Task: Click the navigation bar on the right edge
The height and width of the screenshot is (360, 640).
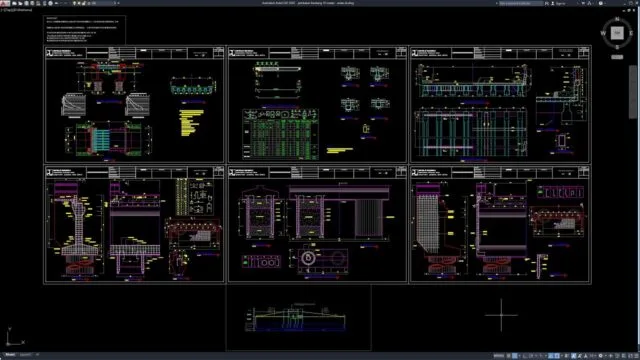Action: click(633, 92)
